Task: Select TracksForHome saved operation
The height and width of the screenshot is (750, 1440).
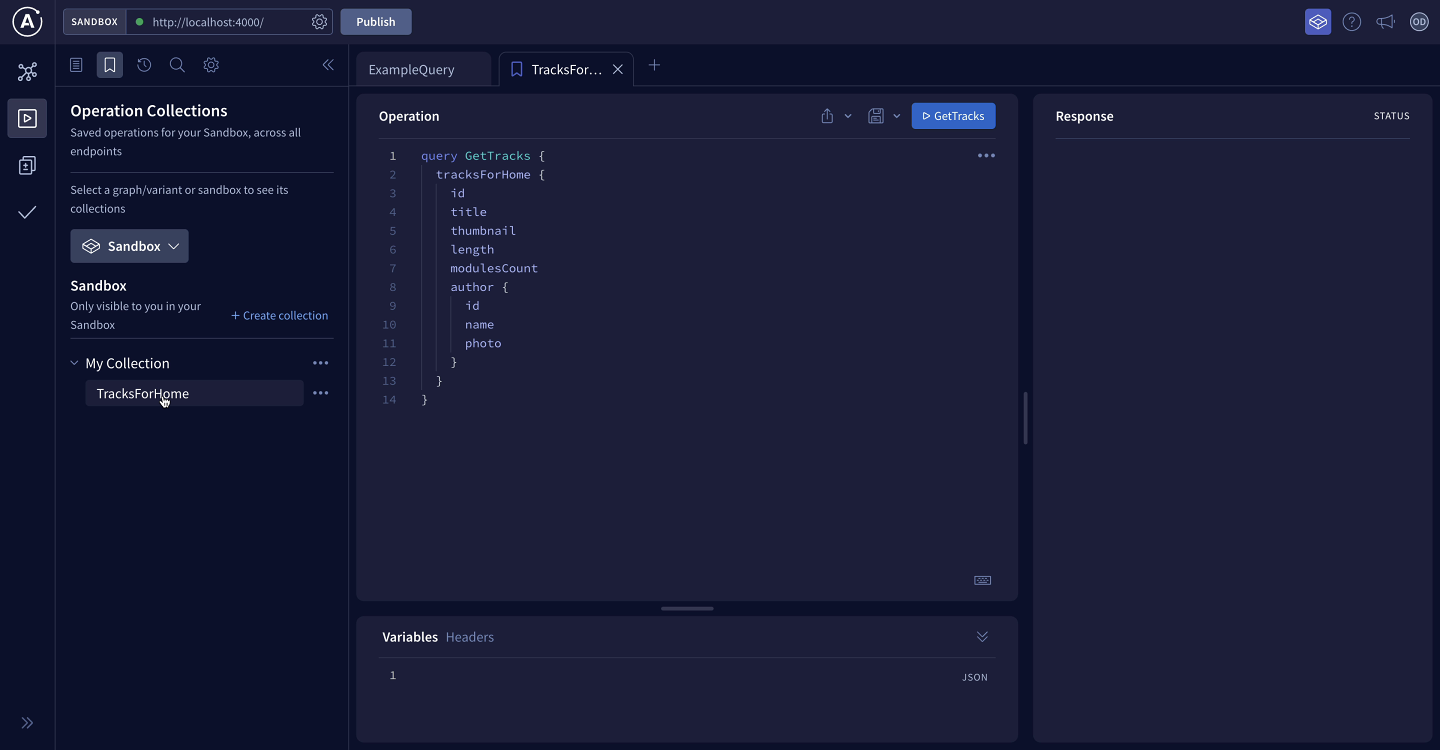Action: tap(194, 393)
